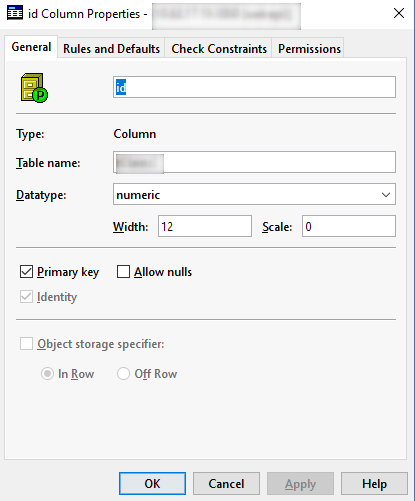The width and height of the screenshot is (415, 501).
Task: Toggle the Identity checkbox
Action: click(26, 297)
